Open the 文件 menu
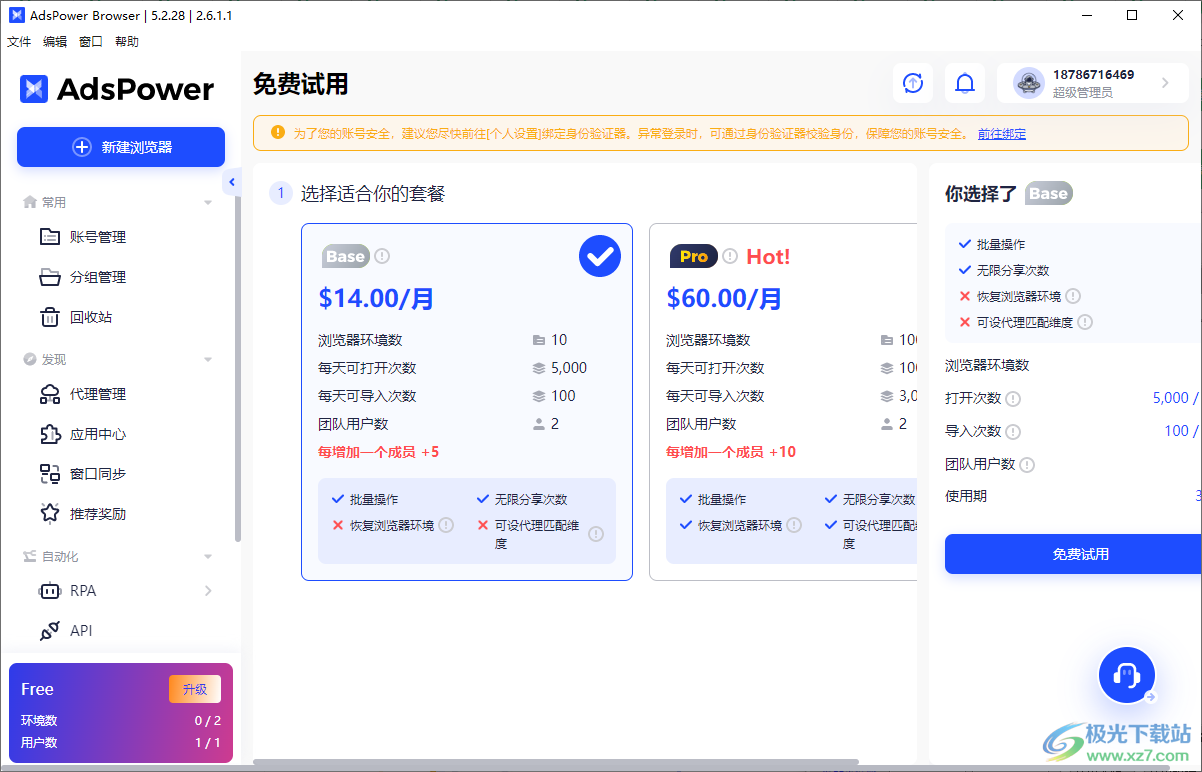 coord(18,41)
